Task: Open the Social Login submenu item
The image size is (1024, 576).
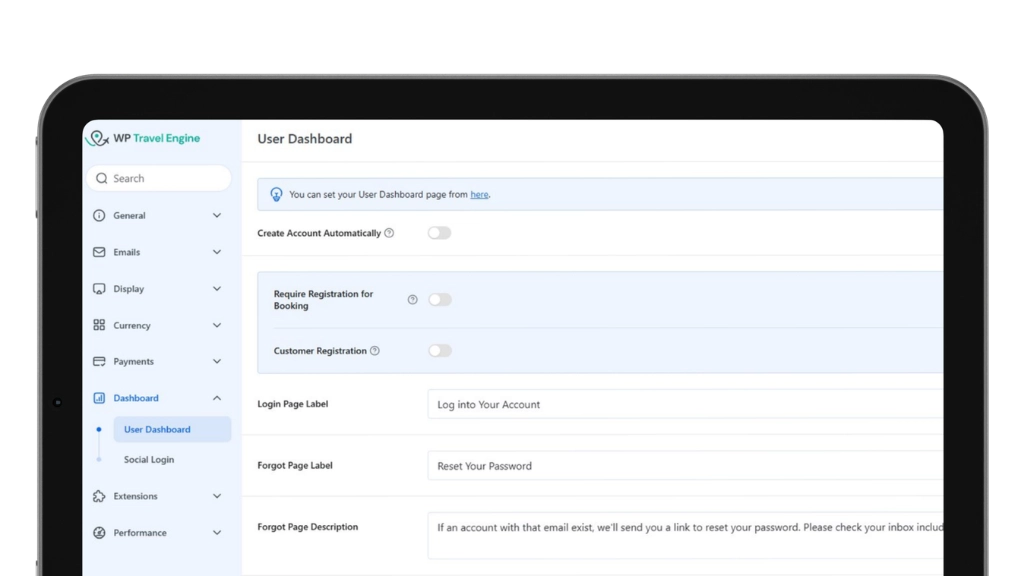Action: tap(149, 460)
